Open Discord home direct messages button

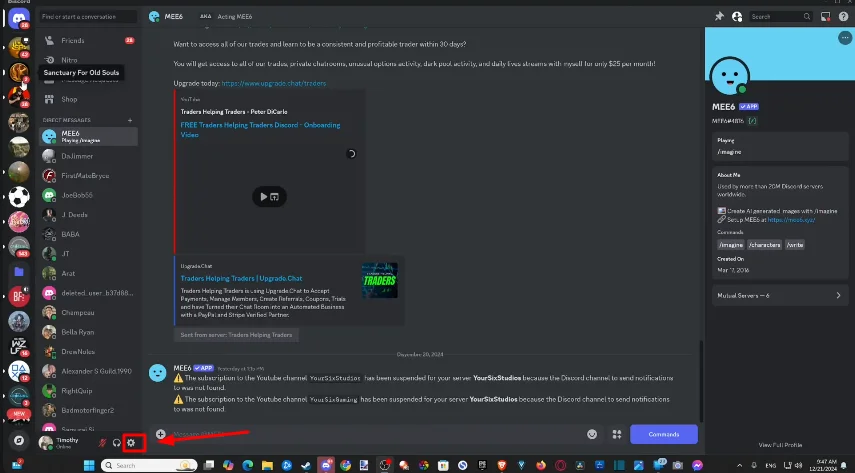[19, 17]
